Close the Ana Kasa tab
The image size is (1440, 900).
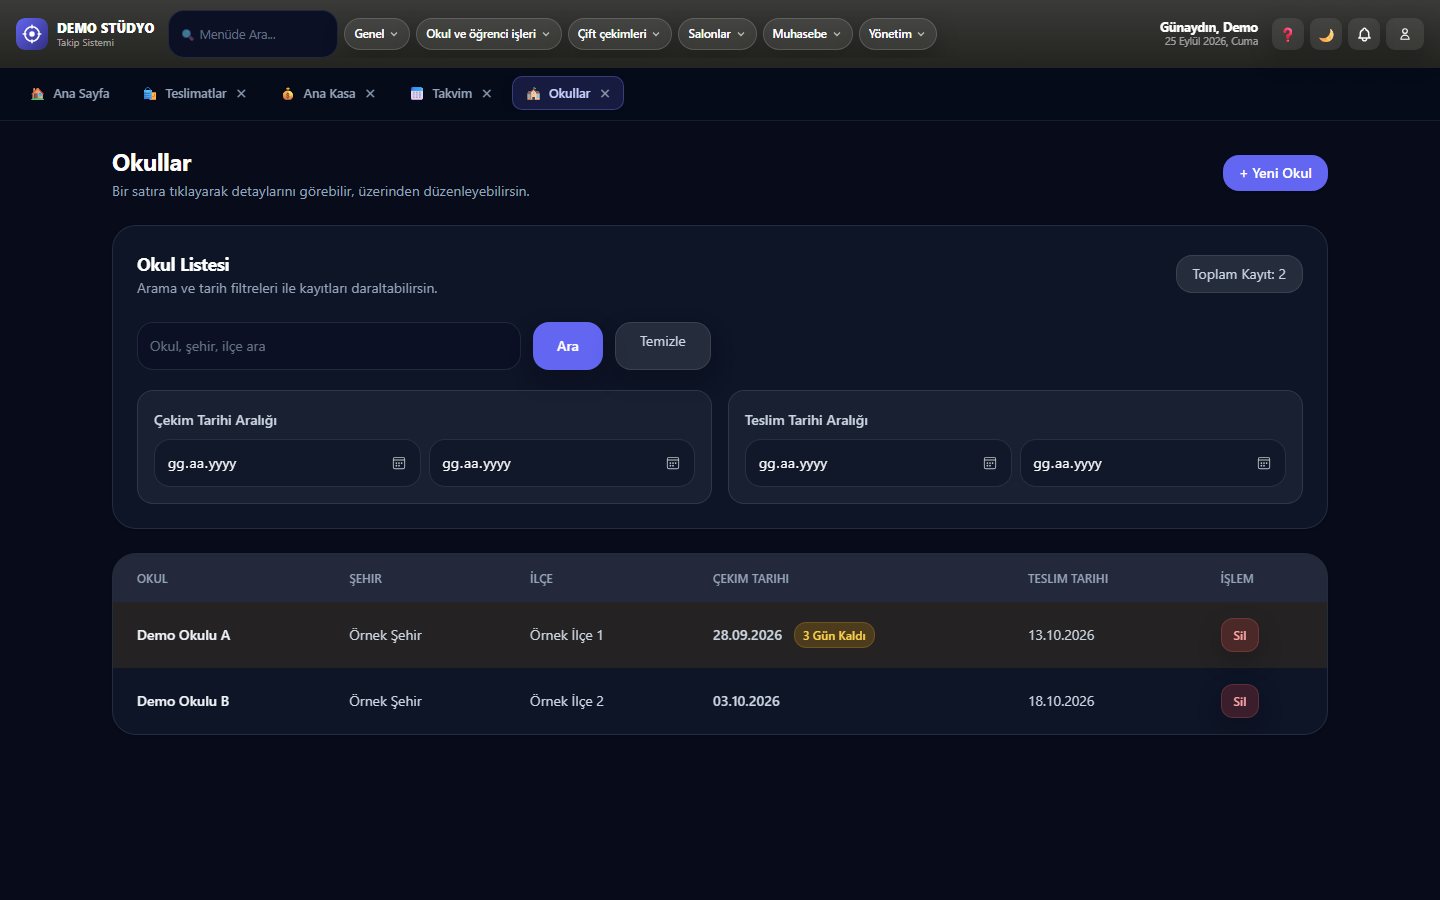370,93
